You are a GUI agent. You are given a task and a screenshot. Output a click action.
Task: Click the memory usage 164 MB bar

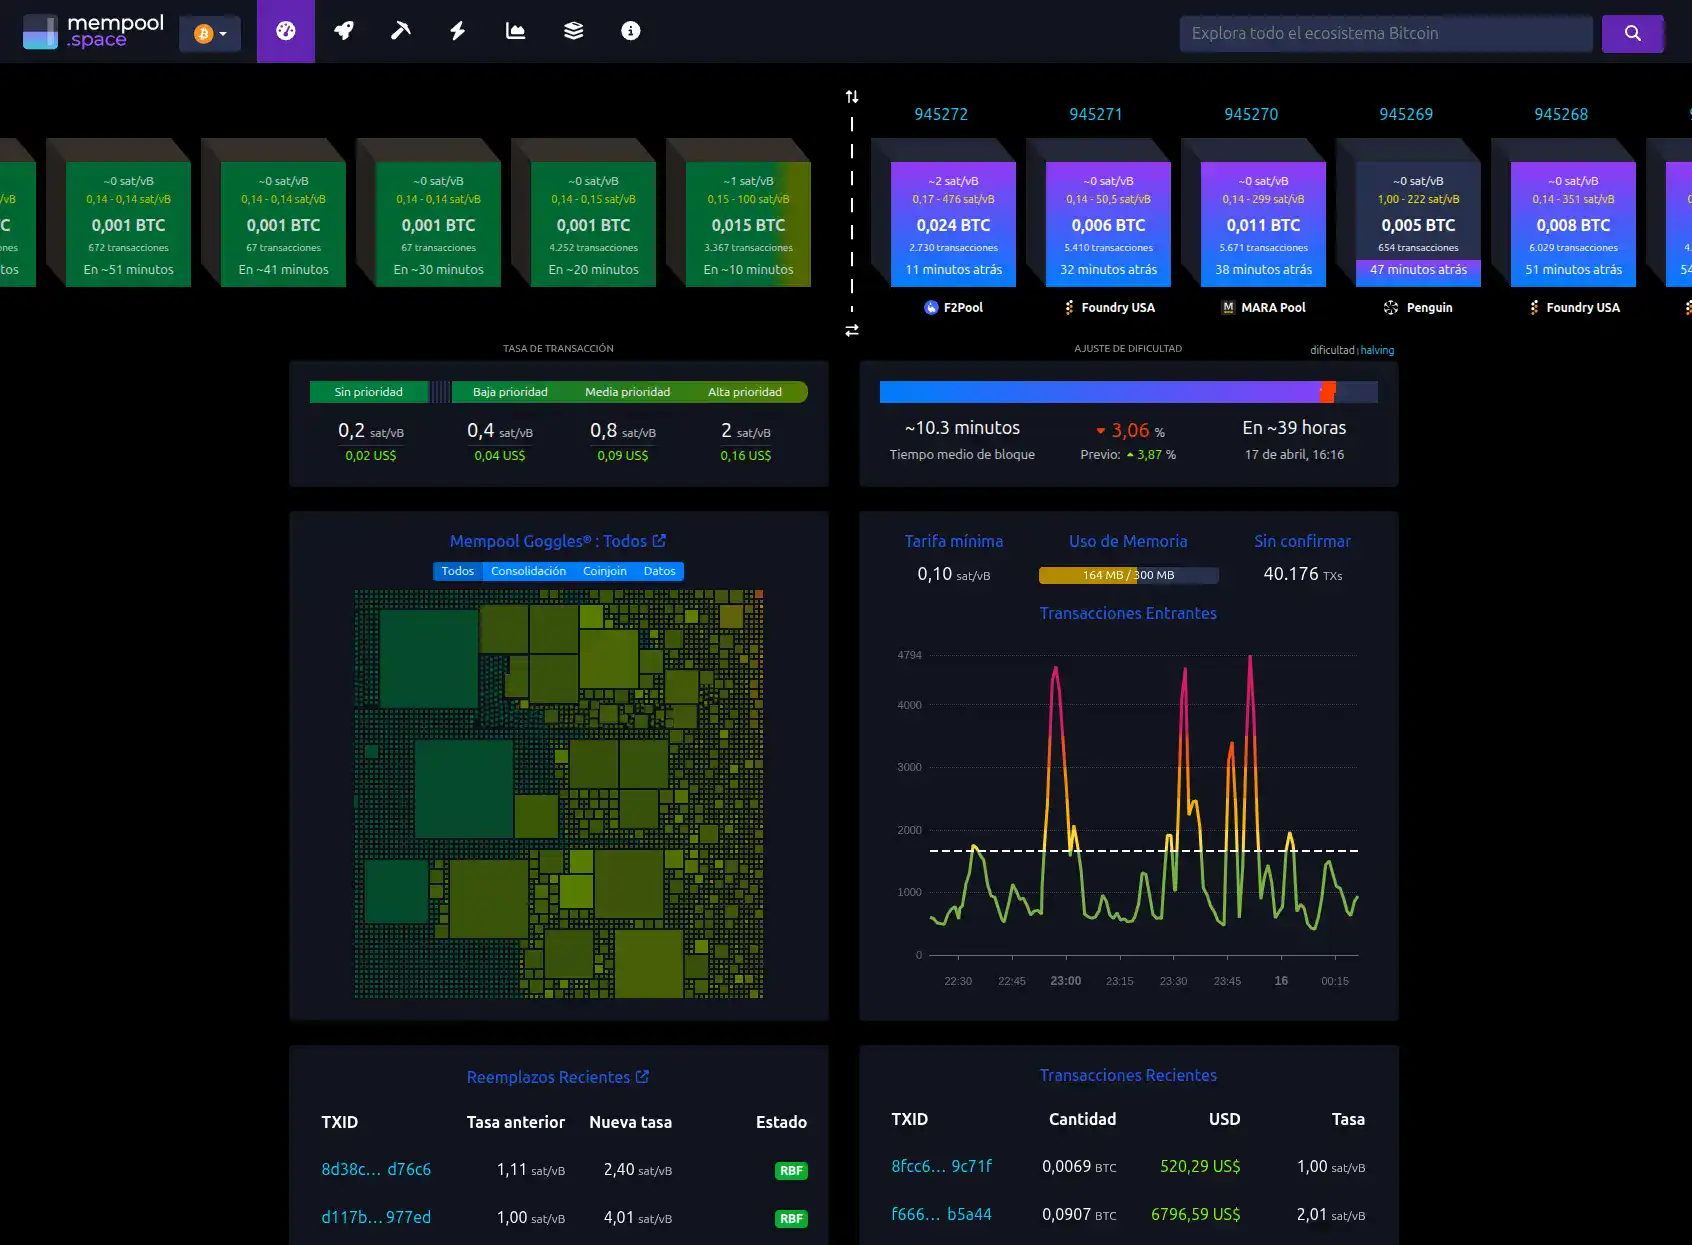point(1128,575)
